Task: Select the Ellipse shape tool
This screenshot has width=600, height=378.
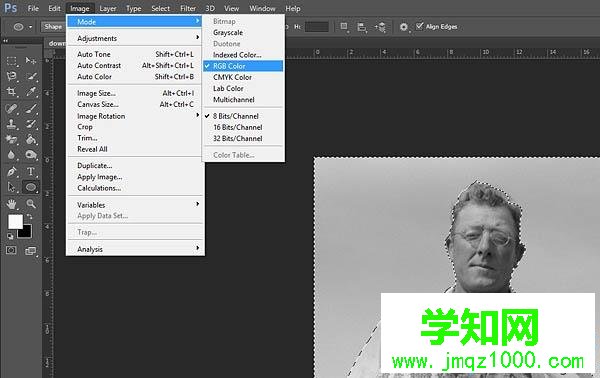Action: (31, 187)
